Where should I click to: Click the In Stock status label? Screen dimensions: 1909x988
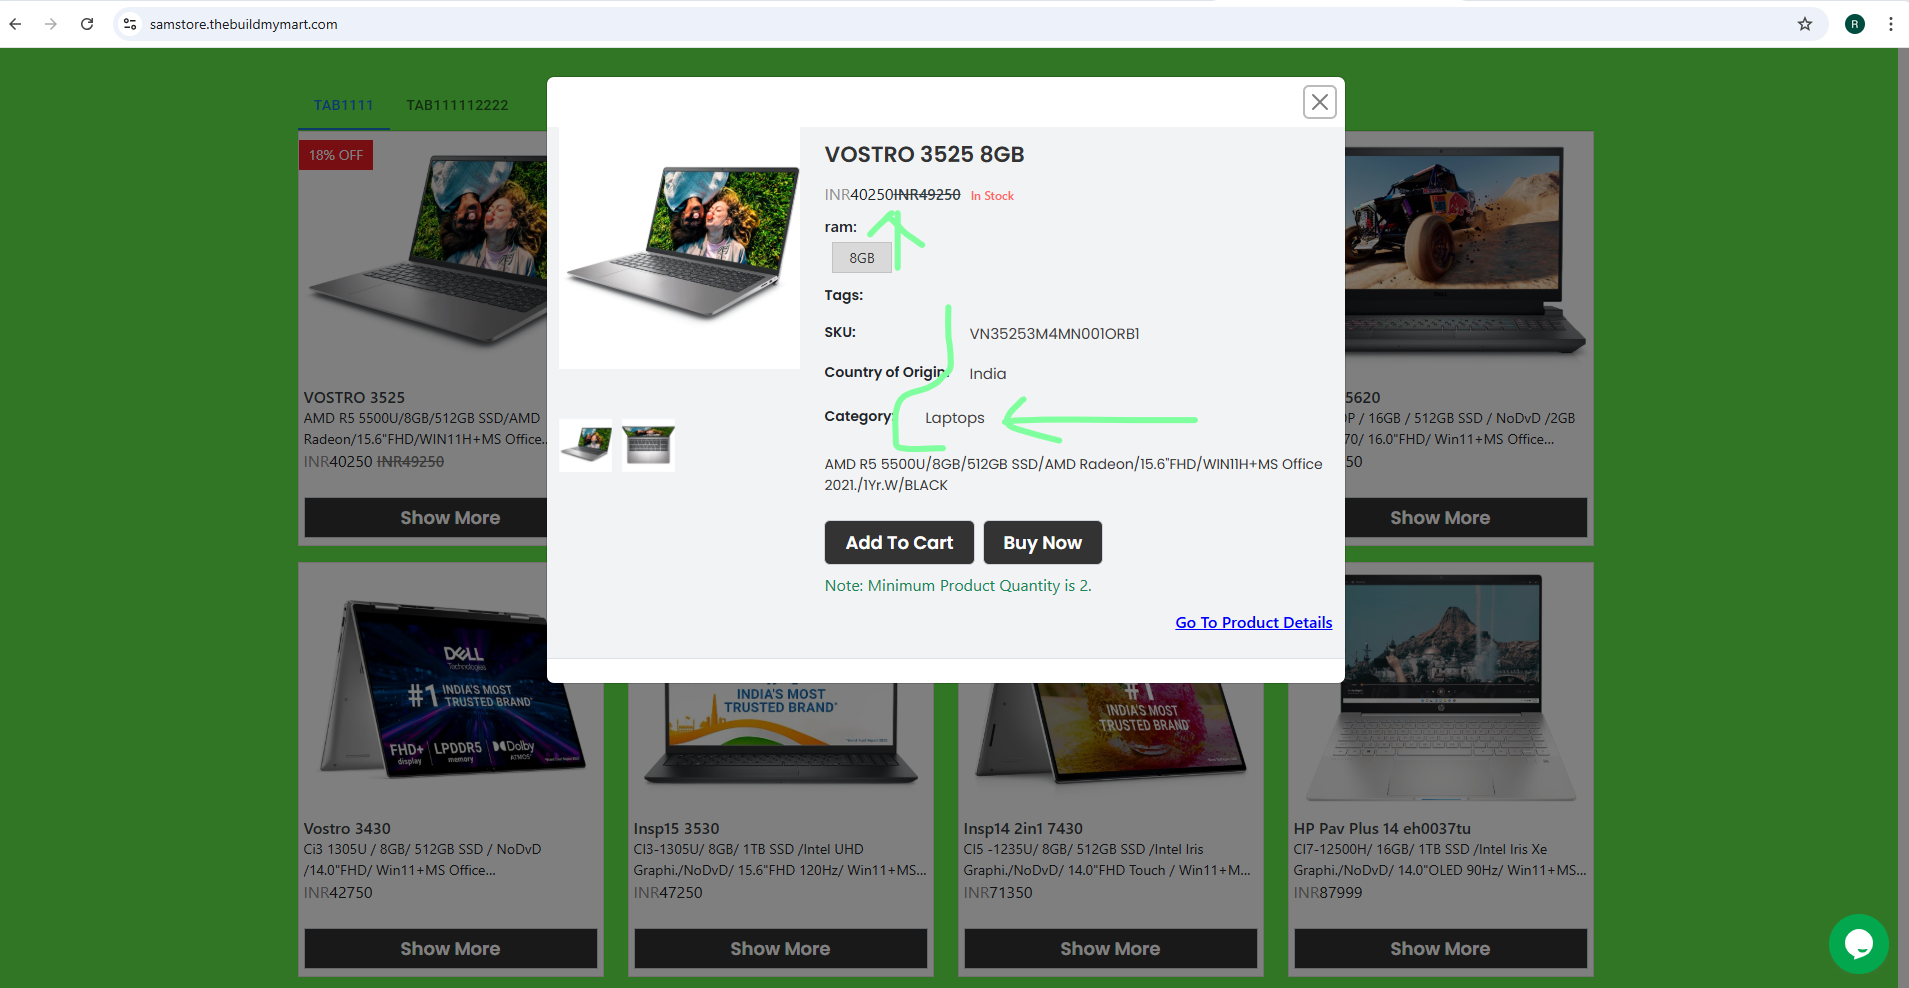point(992,196)
